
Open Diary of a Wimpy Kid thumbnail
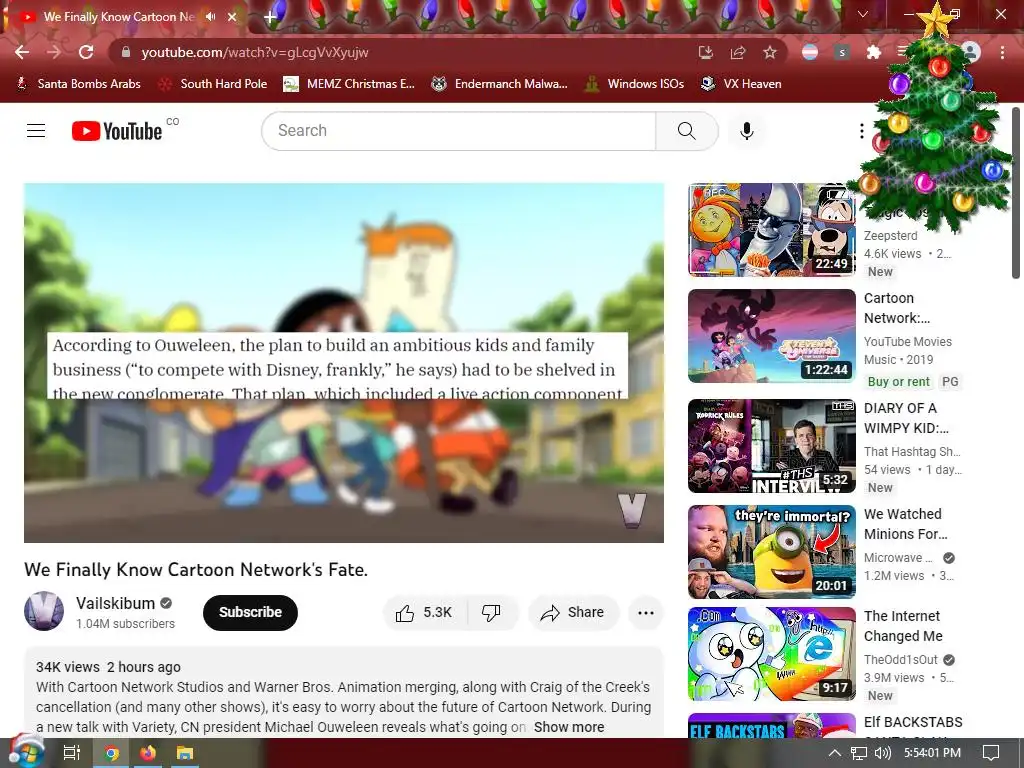[771, 446]
